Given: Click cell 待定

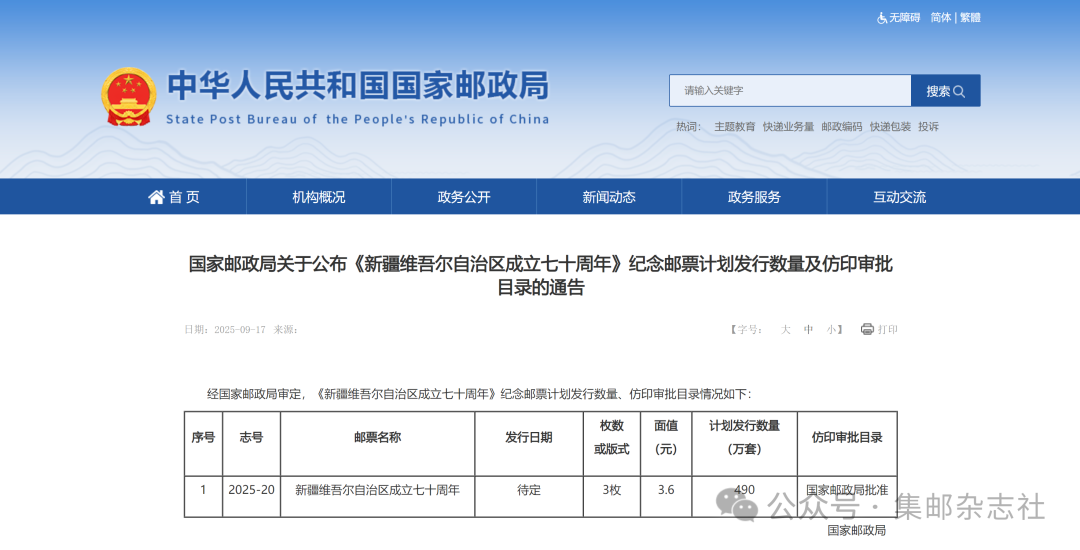Looking at the screenshot, I should (x=529, y=490).
